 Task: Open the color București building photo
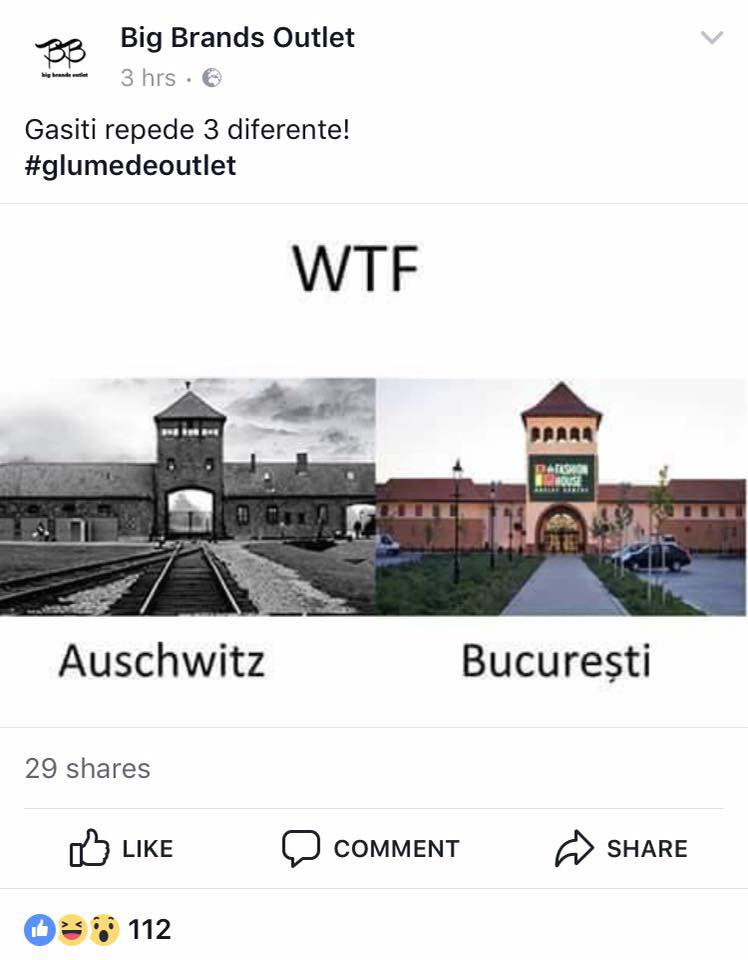[561, 497]
